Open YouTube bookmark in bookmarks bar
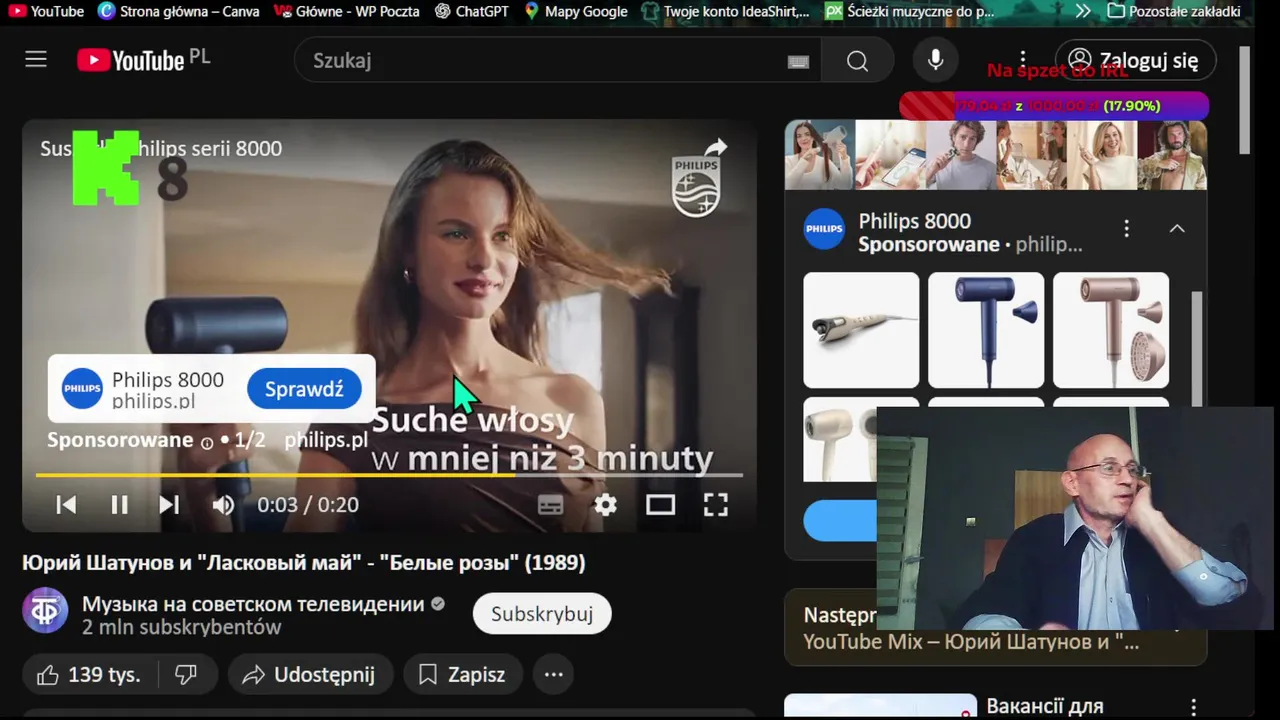The height and width of the screenshot is (720, 1280). pos(46,11)
